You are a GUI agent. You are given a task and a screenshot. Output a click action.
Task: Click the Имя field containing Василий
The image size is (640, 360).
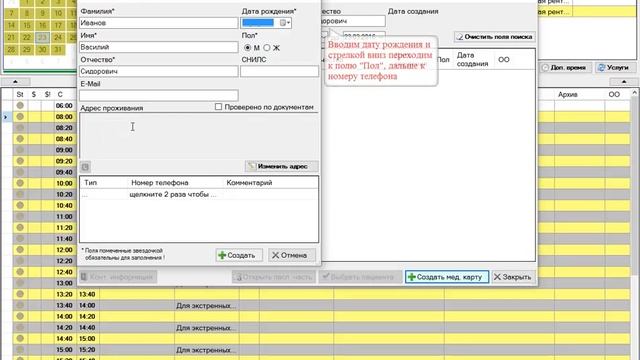pos(158,47)
